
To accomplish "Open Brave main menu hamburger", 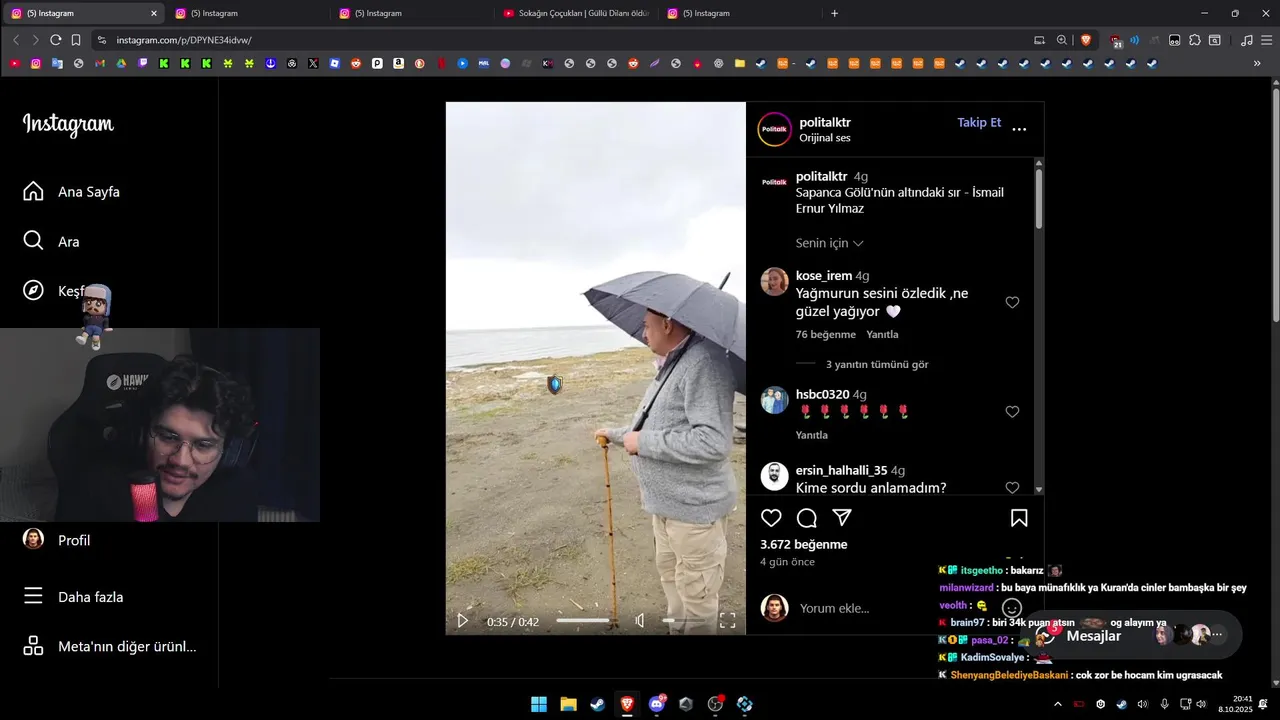I will pos(1266,40).
